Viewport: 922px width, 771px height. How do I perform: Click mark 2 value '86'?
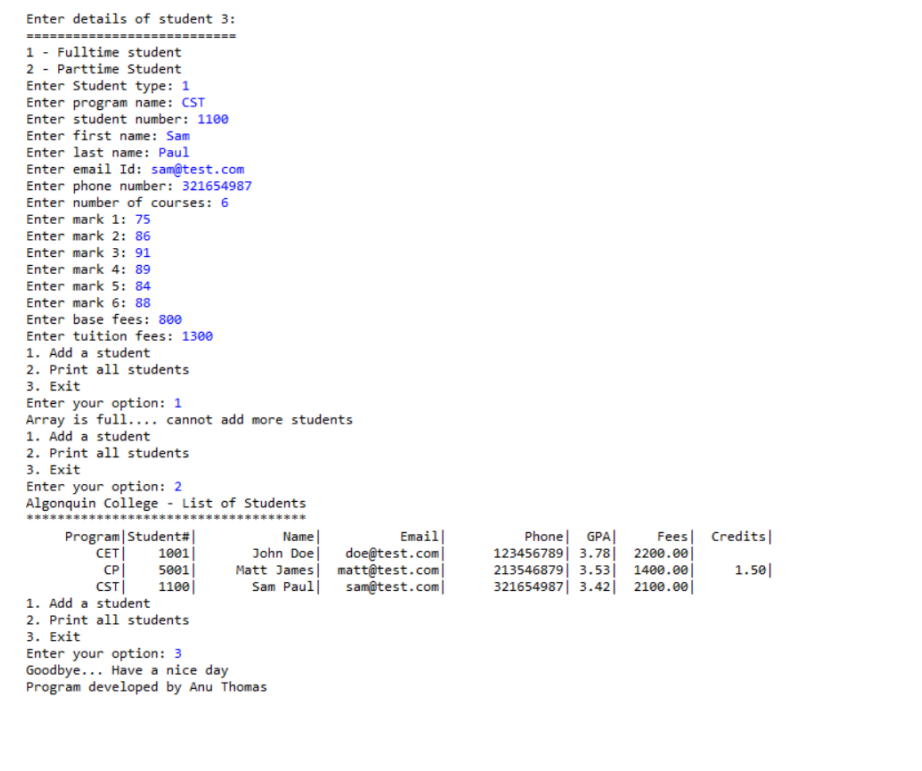(143, 236)
